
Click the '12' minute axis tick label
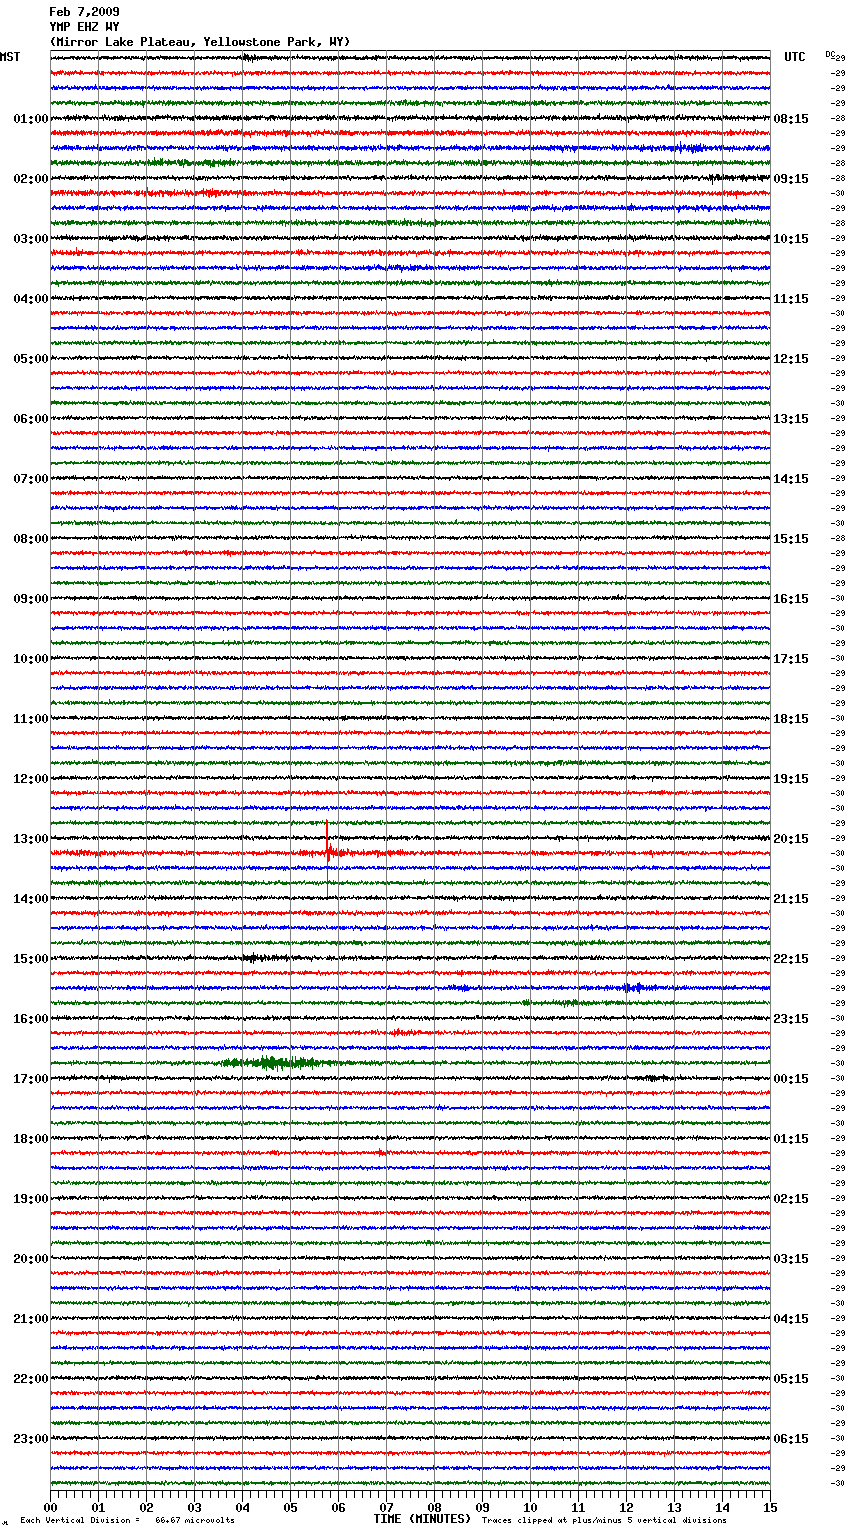point(626,1507)
